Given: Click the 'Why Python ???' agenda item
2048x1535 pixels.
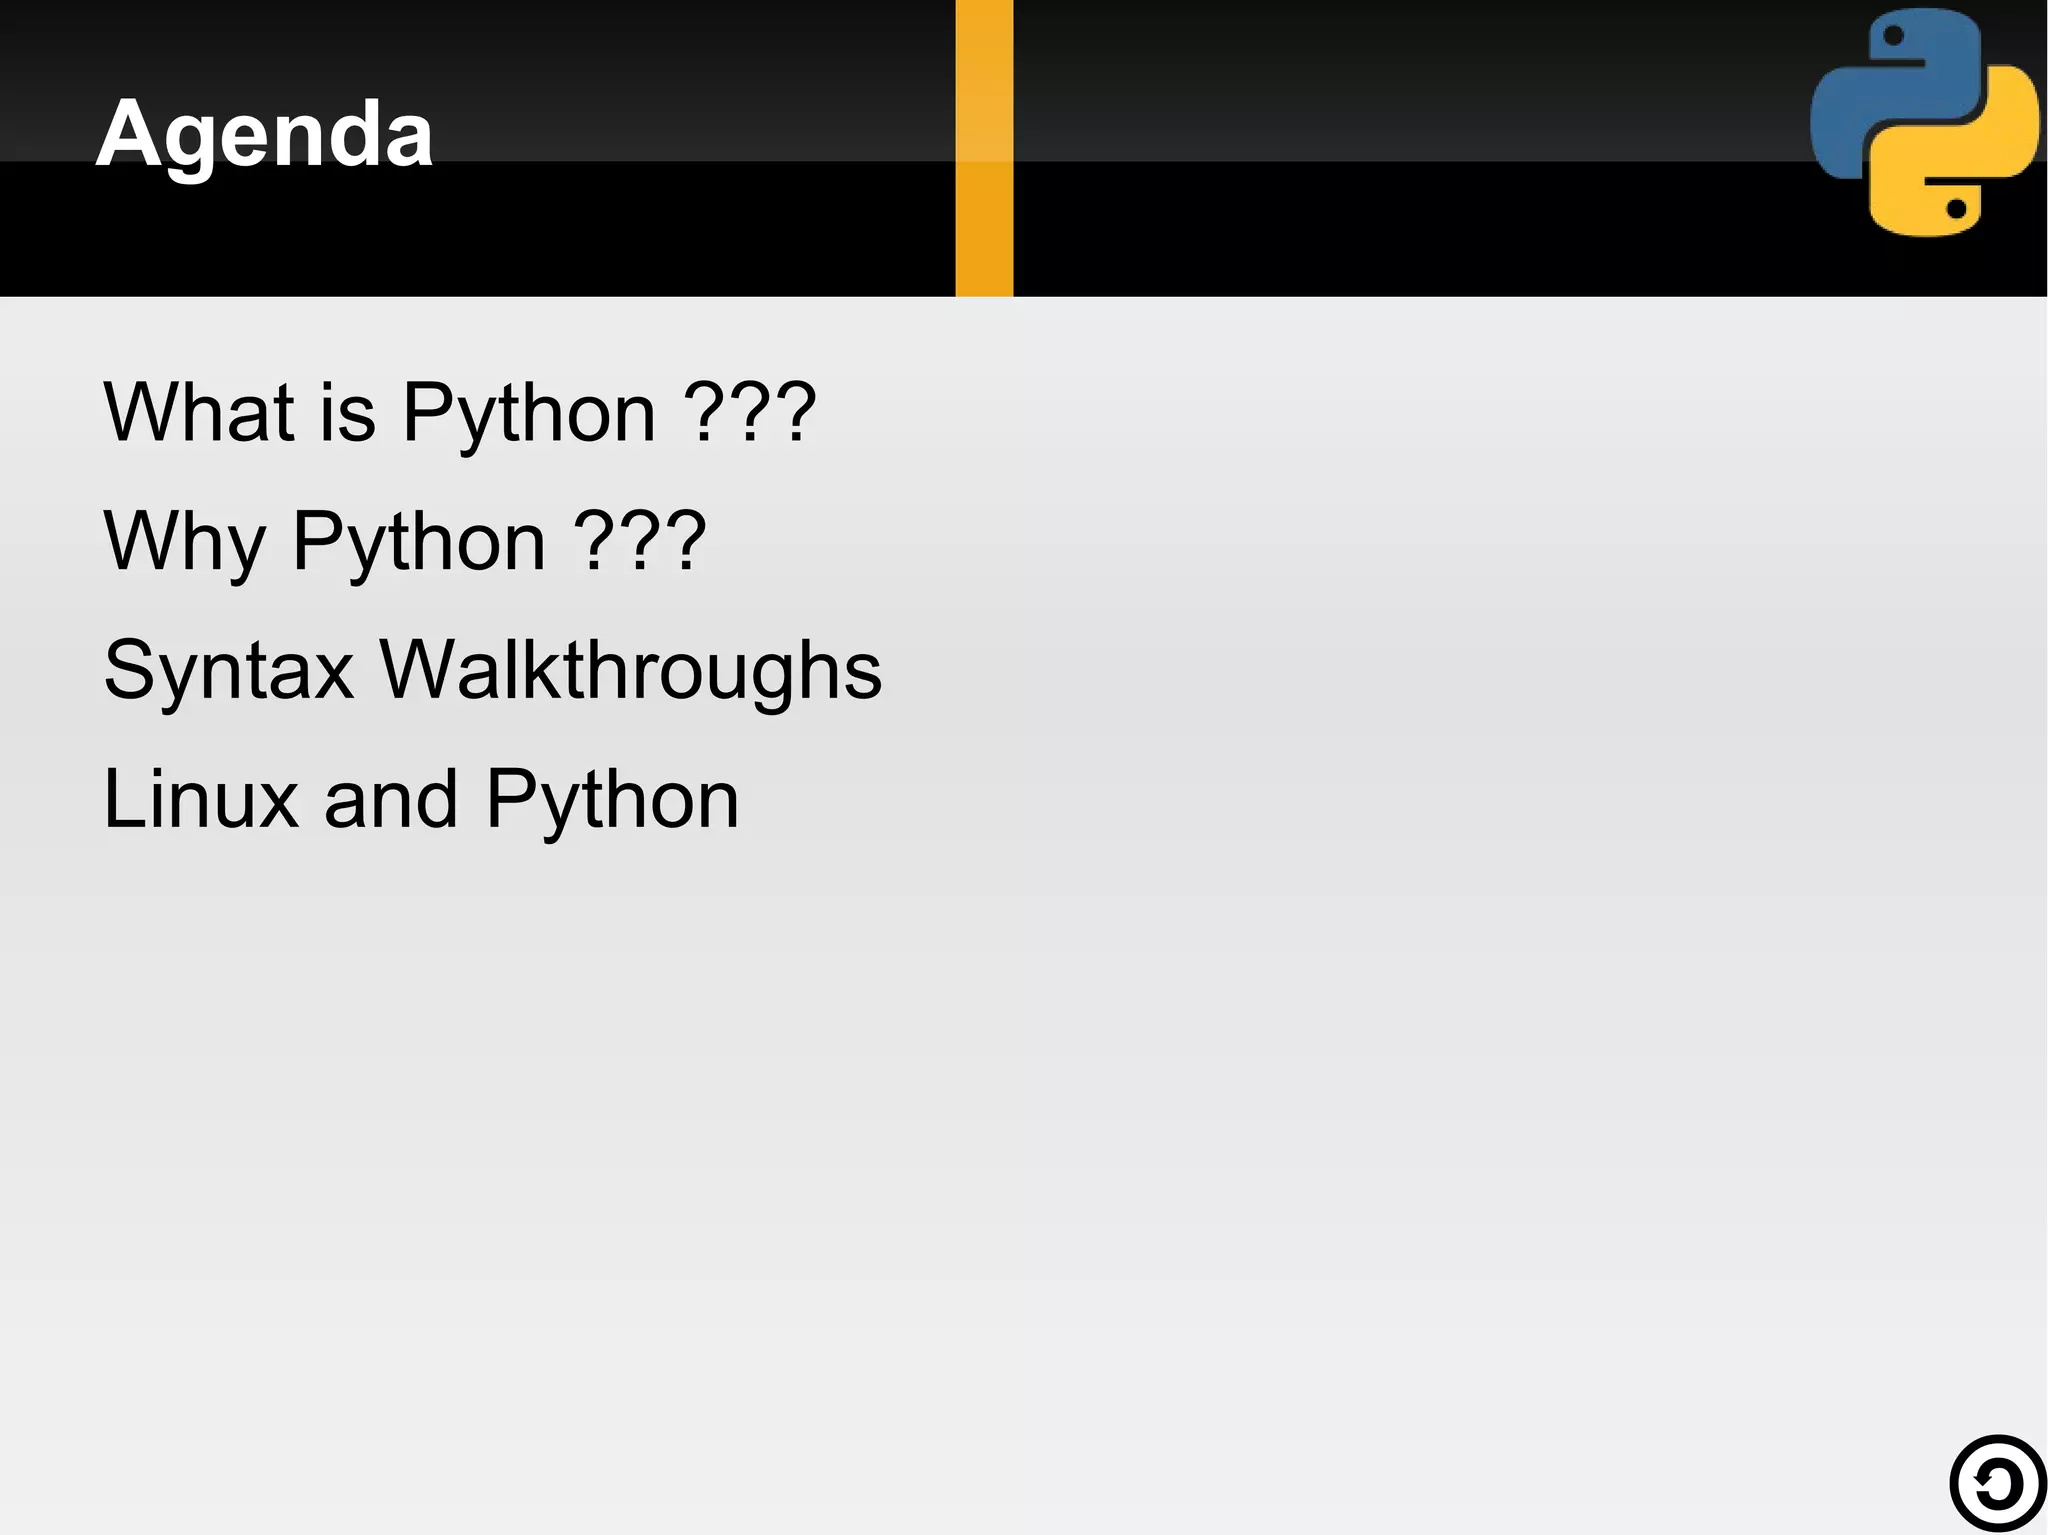Looking at the screenshot, I should click(405, 542).
